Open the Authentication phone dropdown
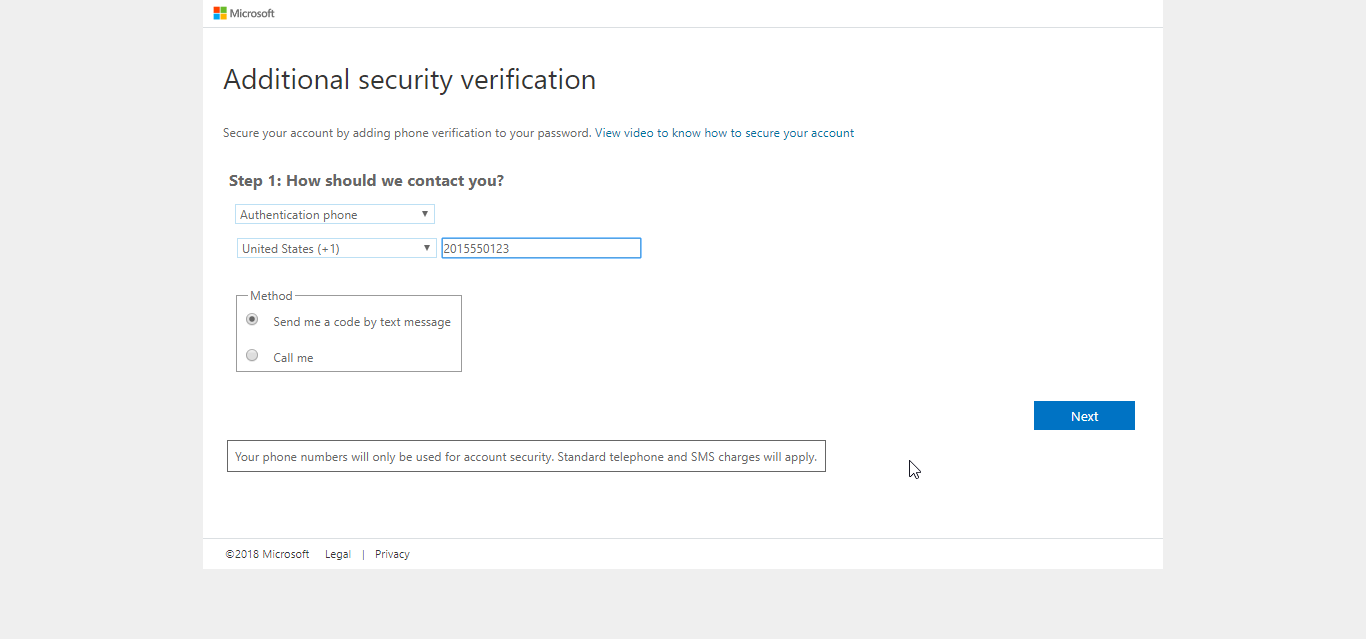The width and height of the screenshot is (1366, 639). click(335, 214)
